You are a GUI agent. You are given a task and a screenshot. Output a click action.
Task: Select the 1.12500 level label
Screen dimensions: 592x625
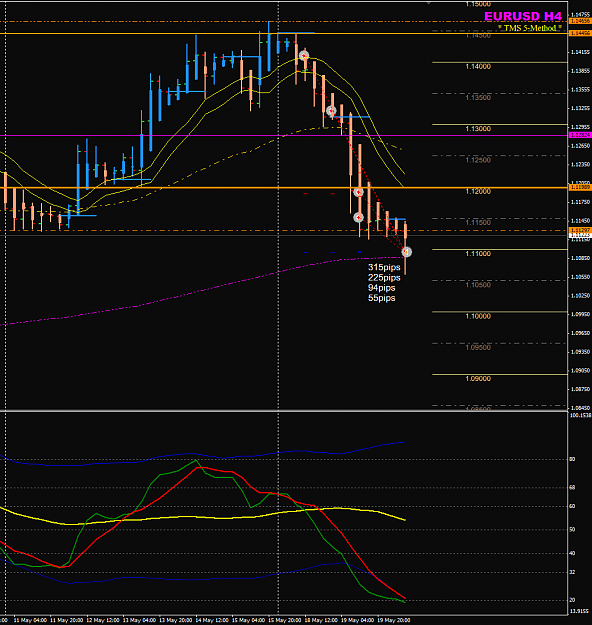pos(478,160)
